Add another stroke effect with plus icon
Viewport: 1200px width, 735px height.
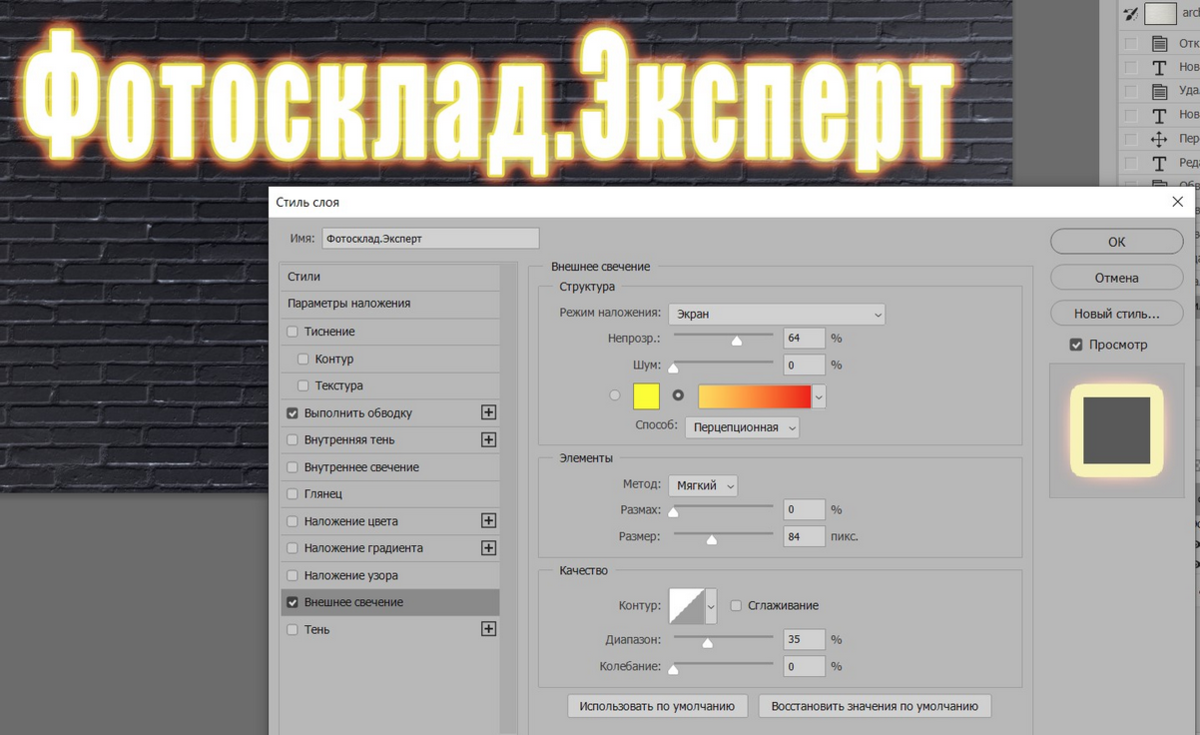click(488, 412)
